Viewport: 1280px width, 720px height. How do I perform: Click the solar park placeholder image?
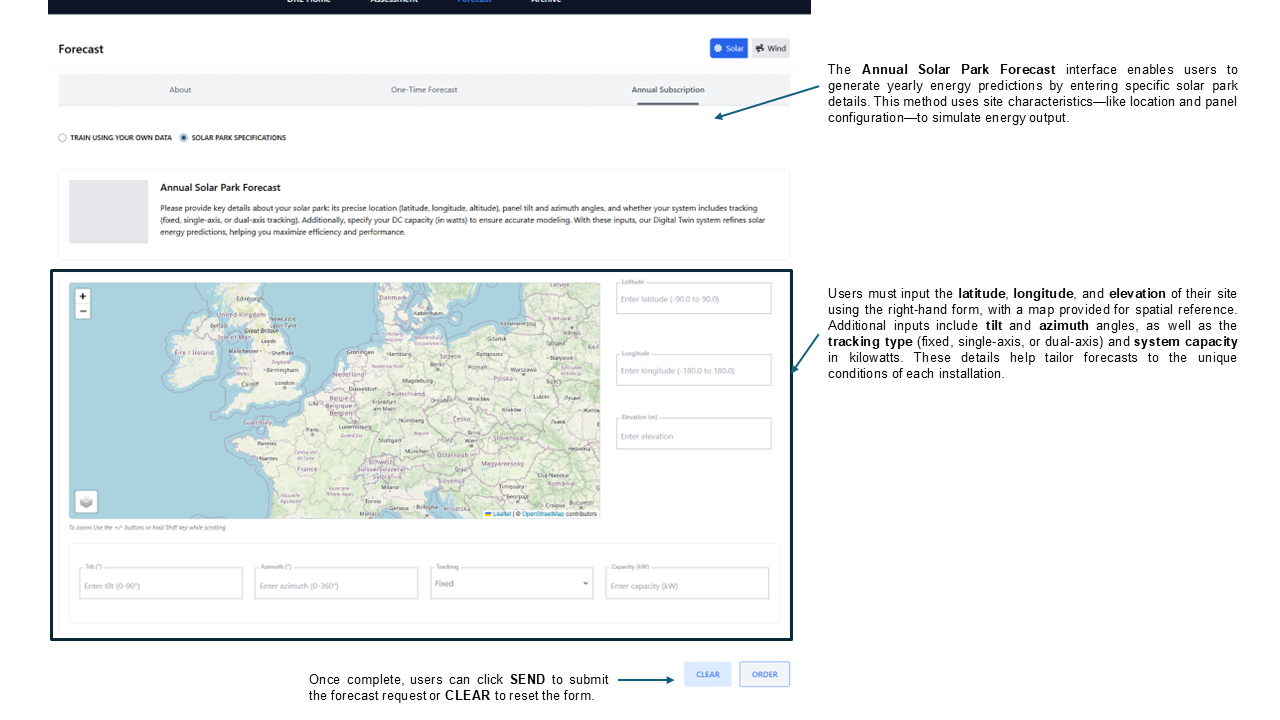pos(108,211)
